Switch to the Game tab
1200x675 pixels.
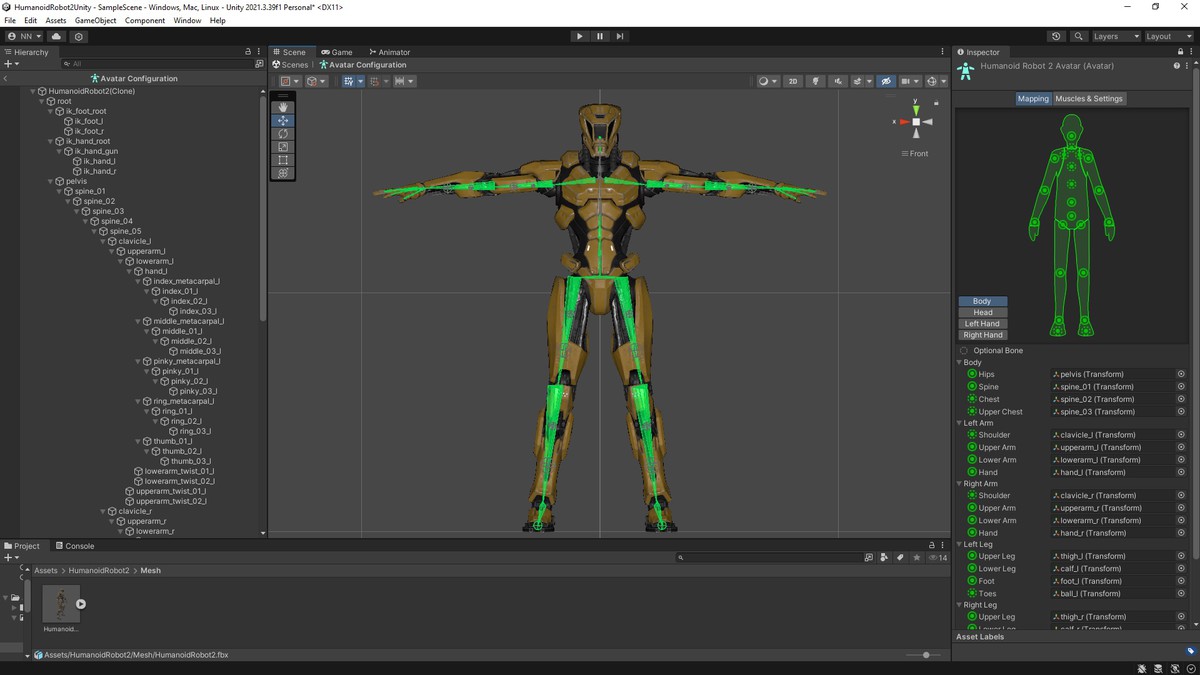pyautogui.click(x=338, y=51)
